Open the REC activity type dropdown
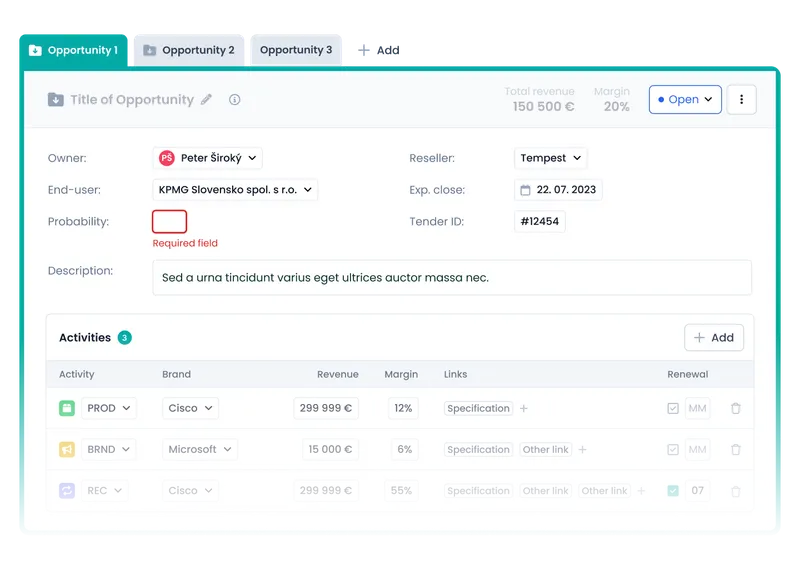The image size is (800, 569). click(x=105, y=490)
